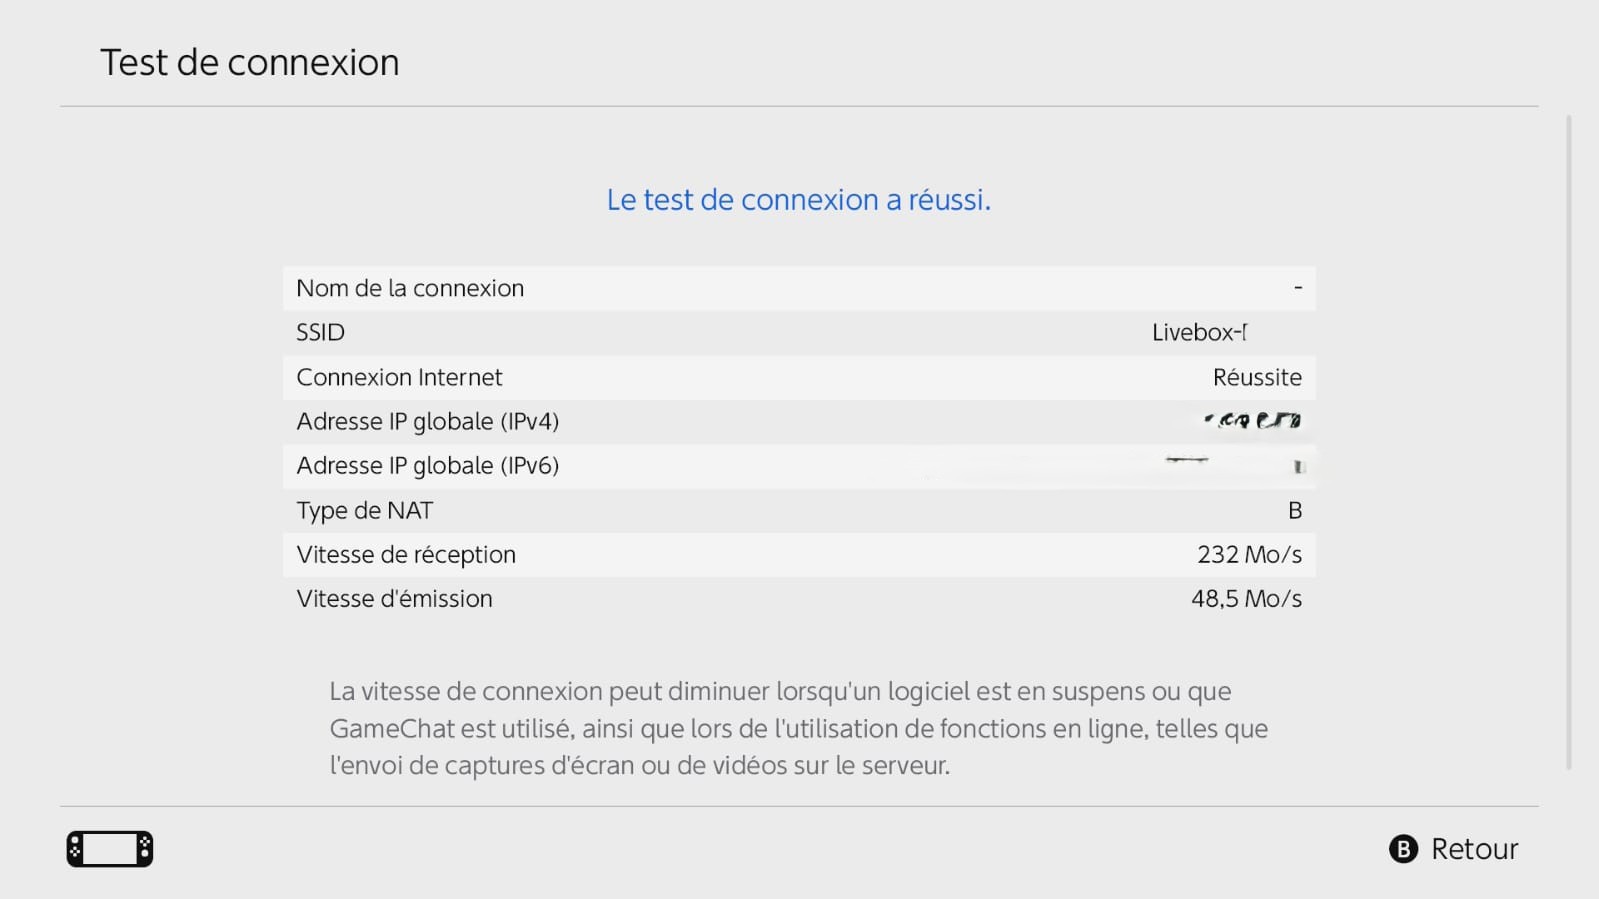Click the handheld console icon
Image resolution: width=1599 pixels, height=899 pixels.
[110, 849]
